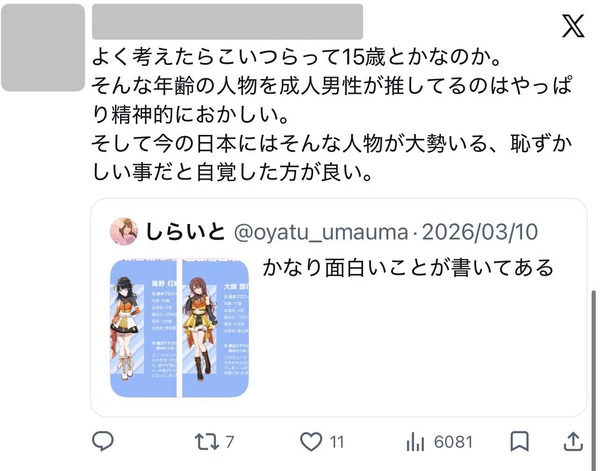Open the share upload icon
600x471 pixels.
(x=573, y=442)
